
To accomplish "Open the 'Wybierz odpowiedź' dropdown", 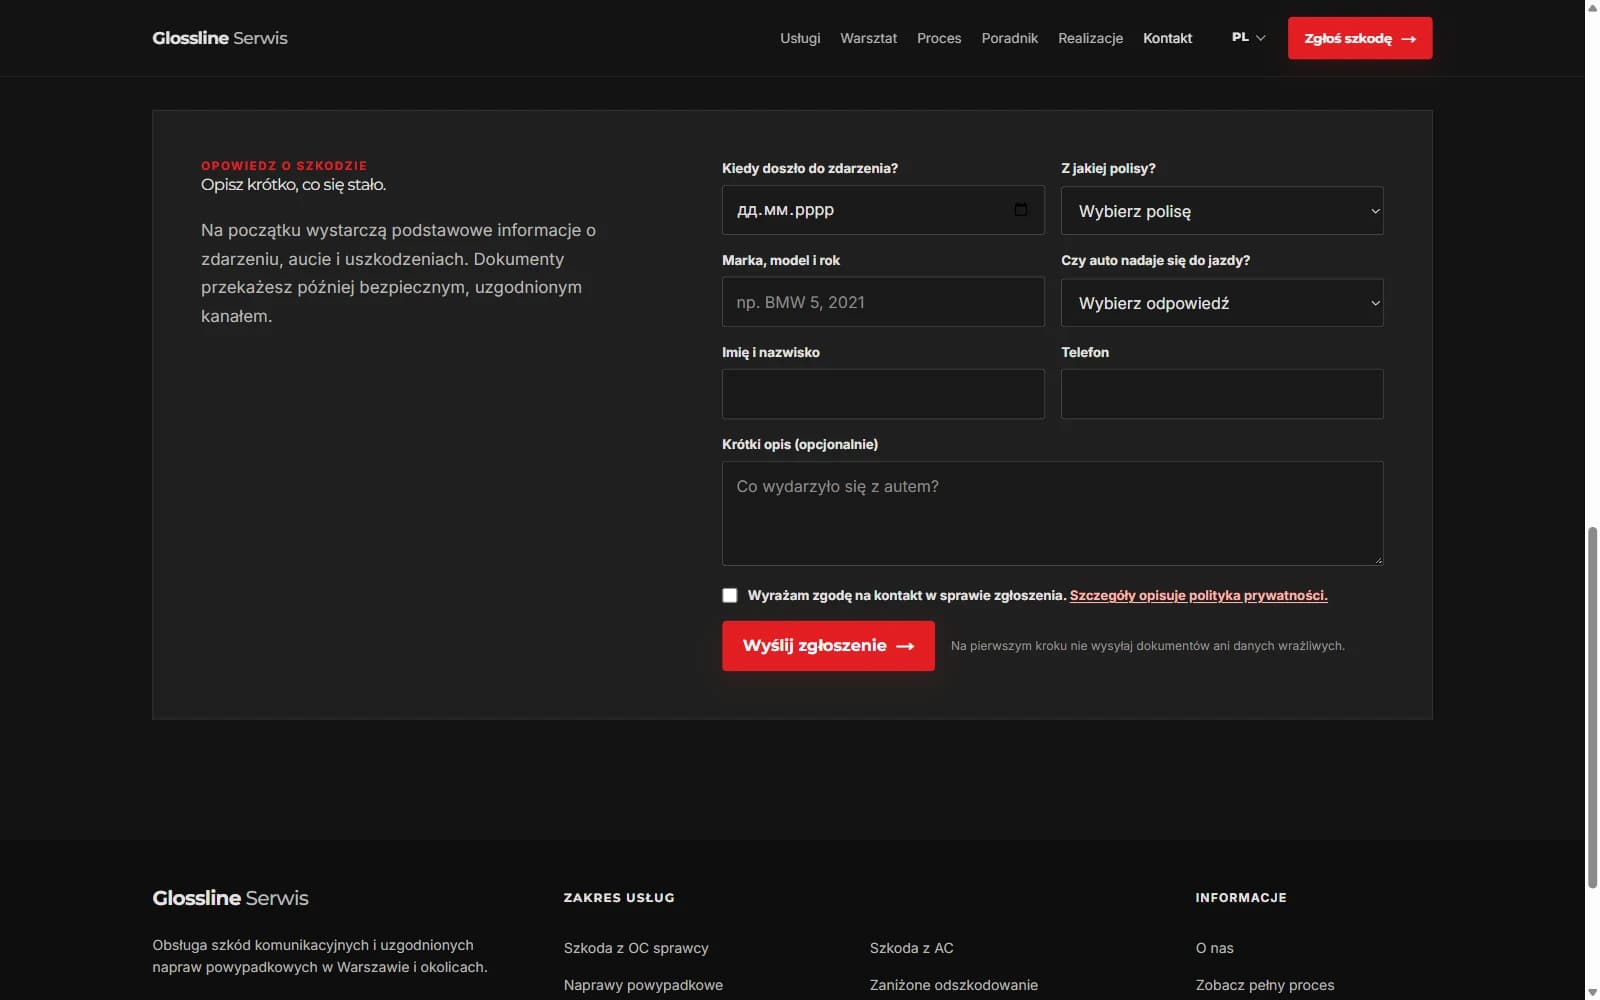I will 1222,303.
